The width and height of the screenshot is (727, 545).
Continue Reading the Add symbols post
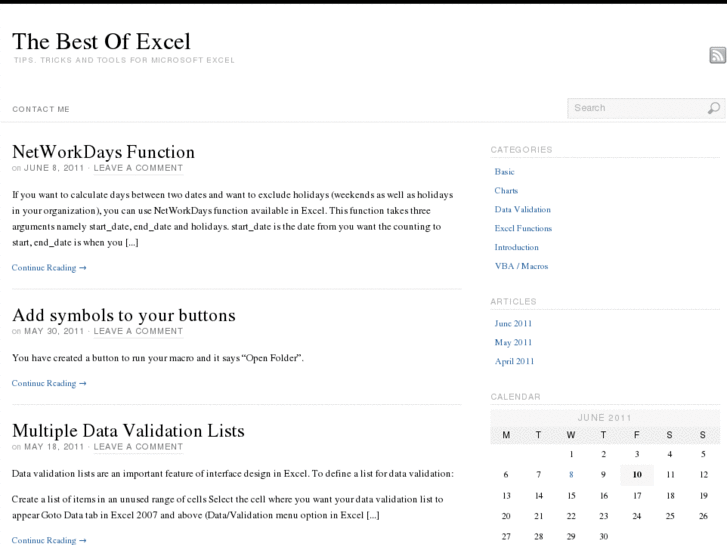pos(49,383)
